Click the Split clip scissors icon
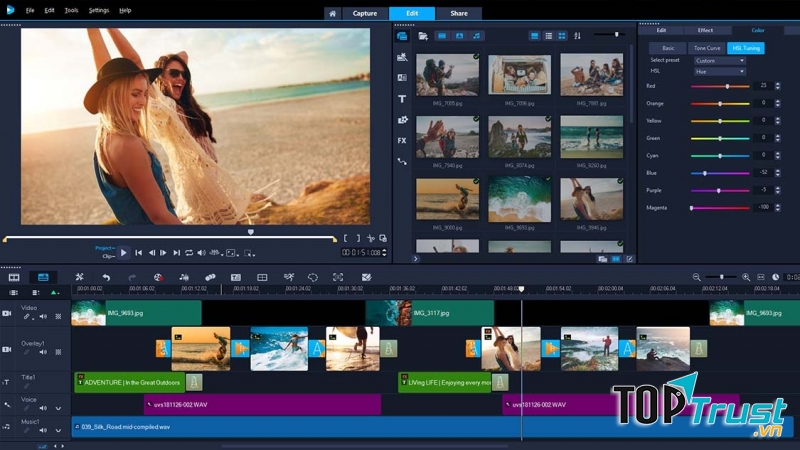Screen dimensions: 800x450 [x=371, y=238]
